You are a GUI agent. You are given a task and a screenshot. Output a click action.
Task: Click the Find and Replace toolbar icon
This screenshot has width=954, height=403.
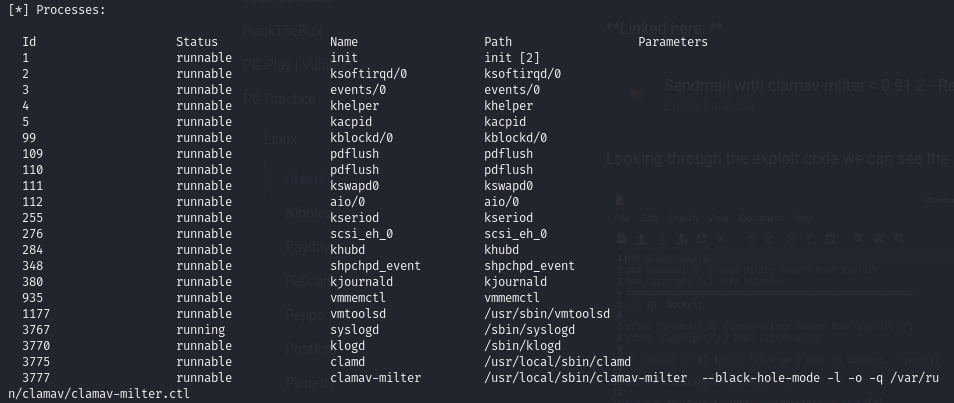coord(878,239)
